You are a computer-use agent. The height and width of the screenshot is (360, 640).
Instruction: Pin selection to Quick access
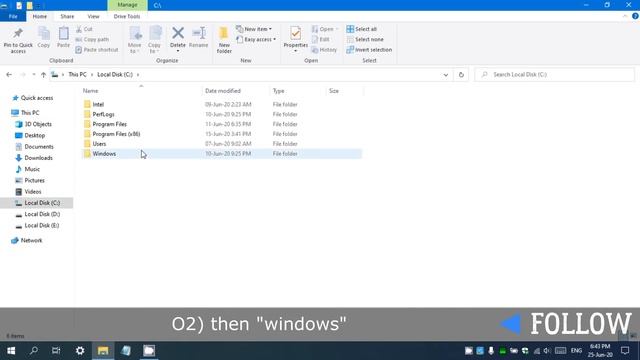[18, 40]
